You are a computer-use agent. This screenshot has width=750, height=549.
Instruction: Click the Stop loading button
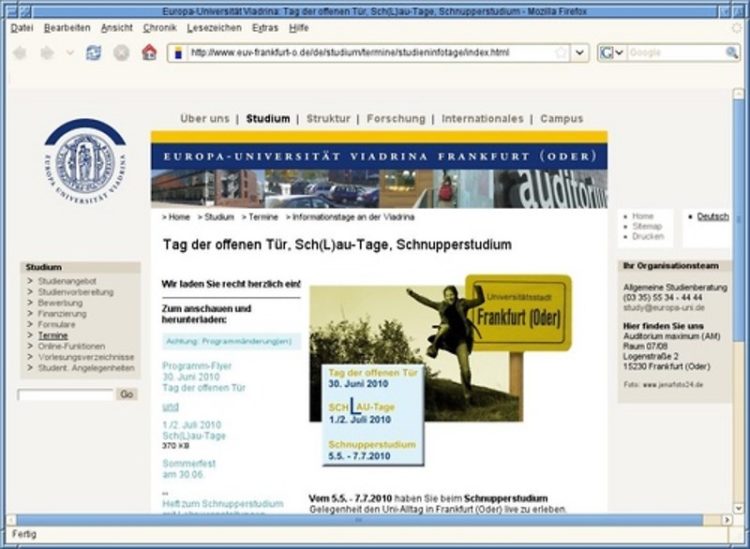point(121,53)
